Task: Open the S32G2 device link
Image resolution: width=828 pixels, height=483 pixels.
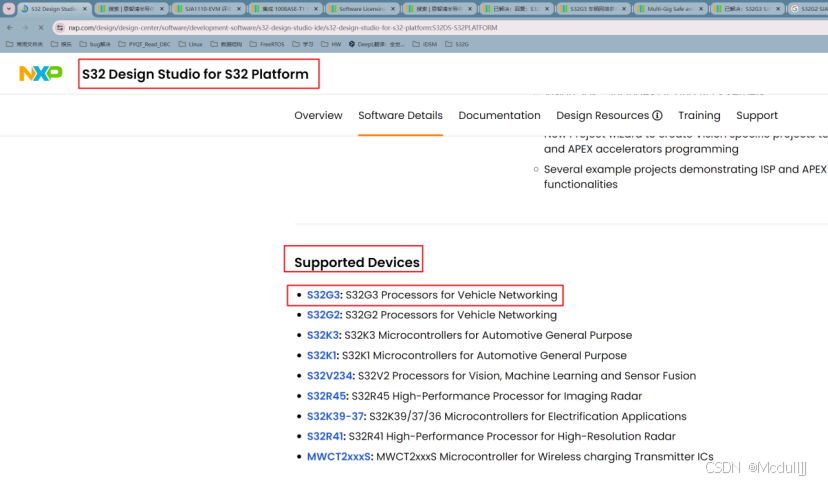Action: [323, 315]
